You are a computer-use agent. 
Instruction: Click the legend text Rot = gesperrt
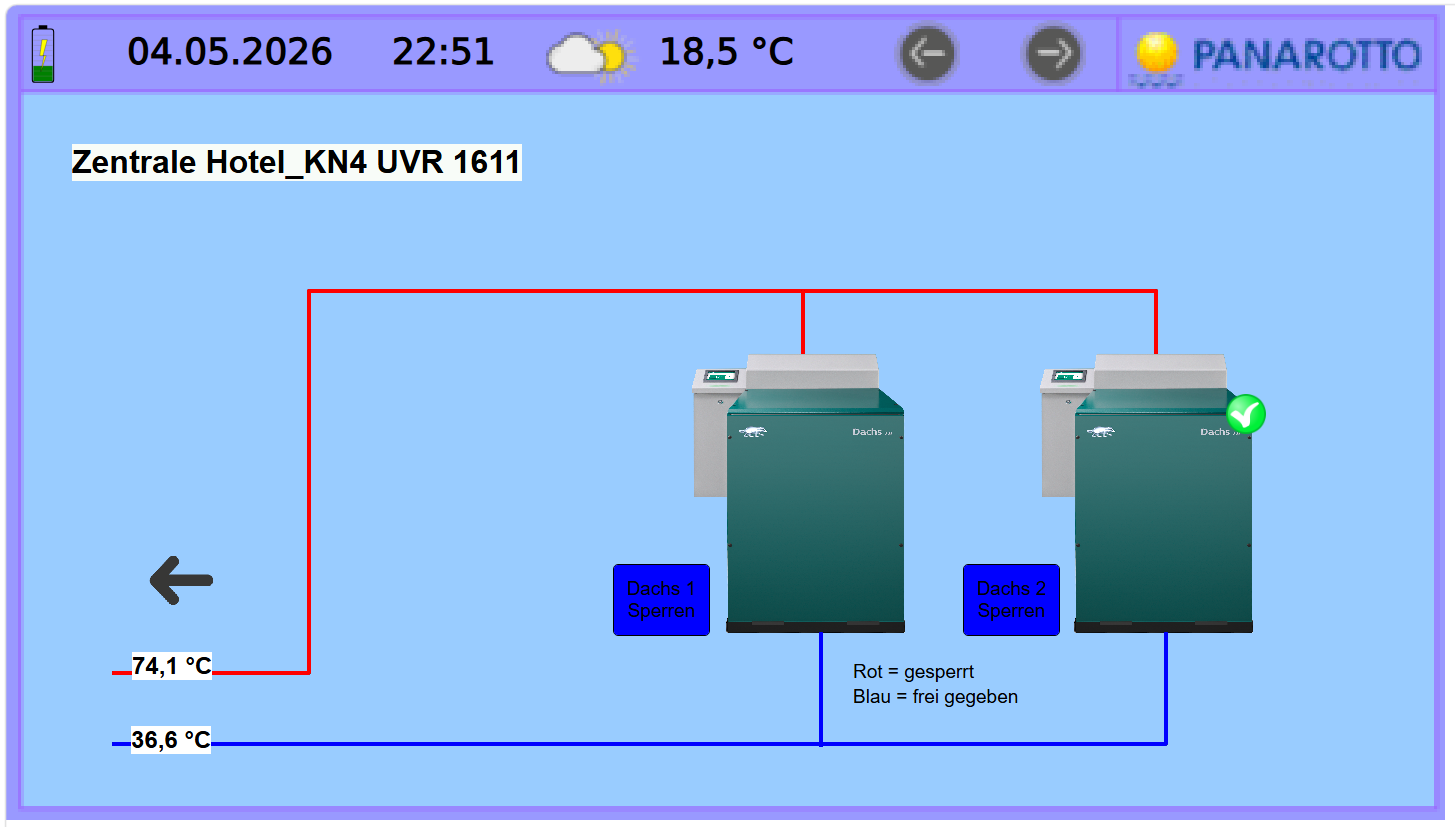913,671
